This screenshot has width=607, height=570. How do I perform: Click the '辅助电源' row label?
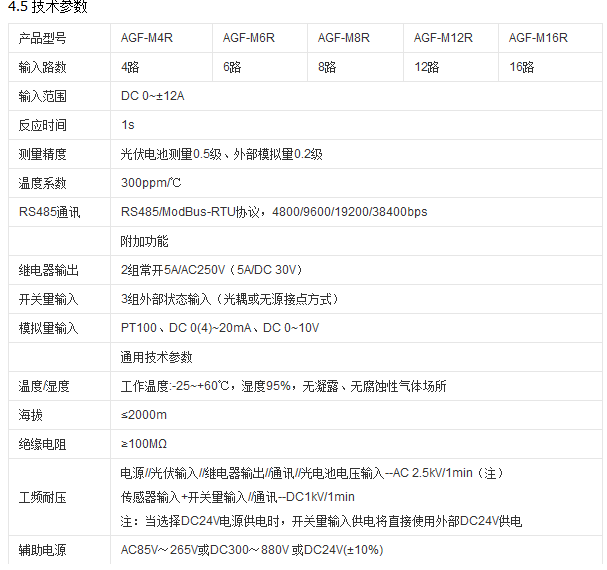click(42, 550)
